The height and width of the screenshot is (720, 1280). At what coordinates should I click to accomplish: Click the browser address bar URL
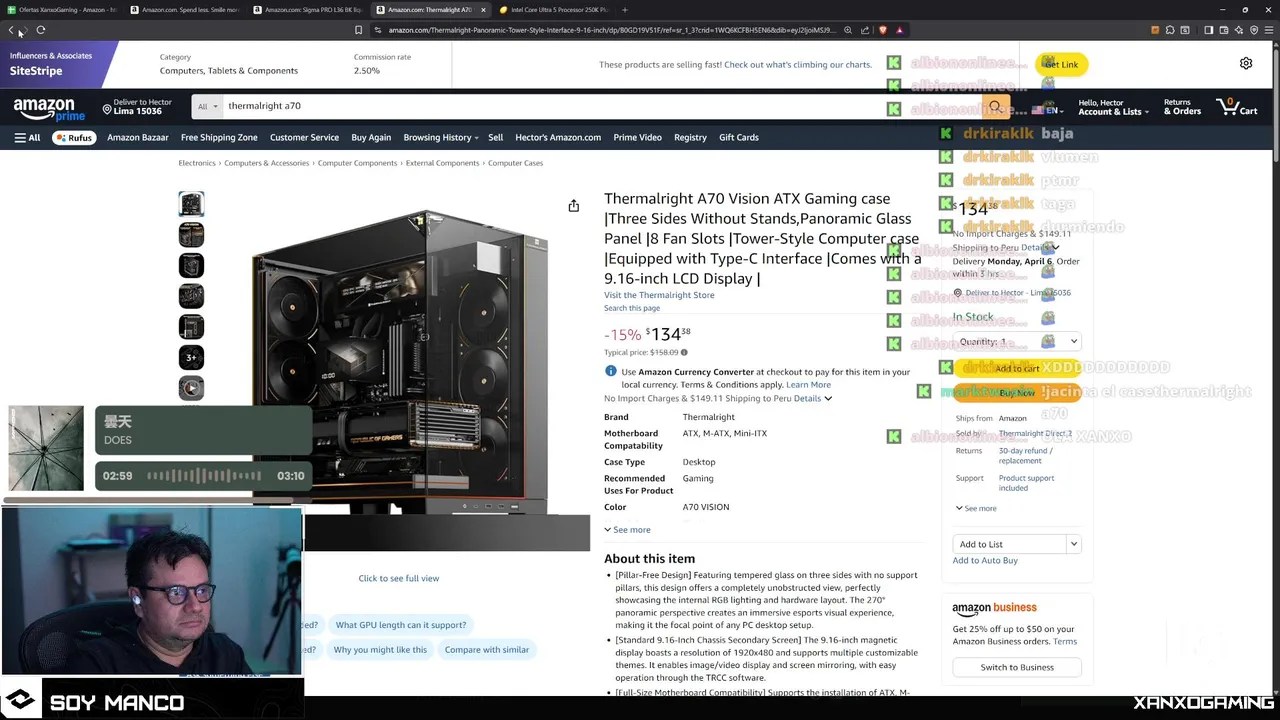pyautogui.click(x=610, y=30)
